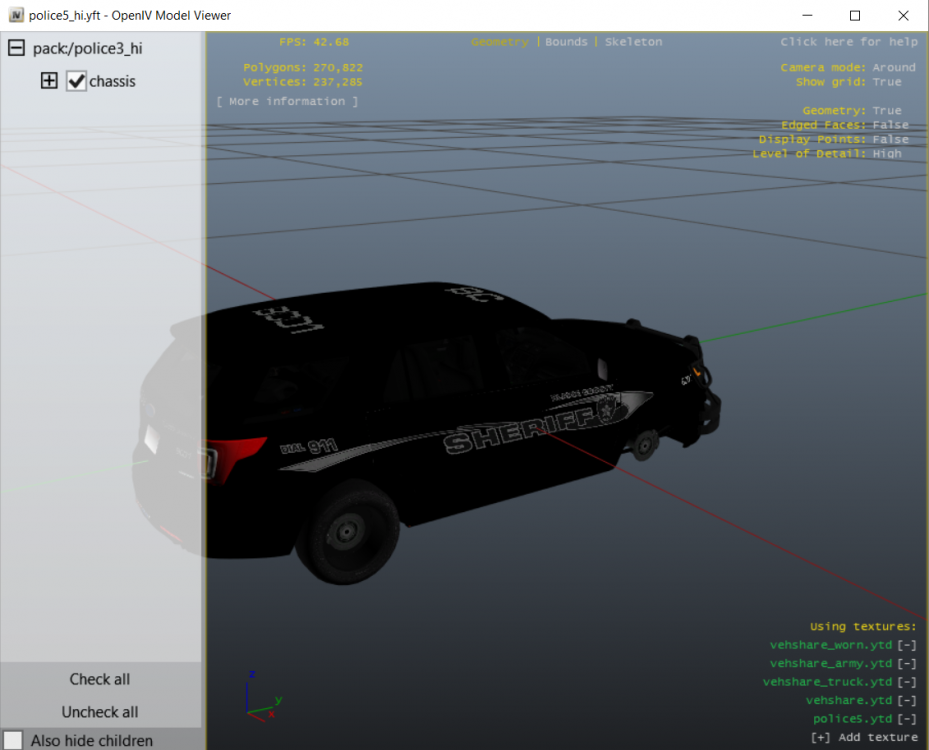Remove vehshare_army.ytd with its [-] button
Viewport: 929px width, 750px height.
[906, 663]
